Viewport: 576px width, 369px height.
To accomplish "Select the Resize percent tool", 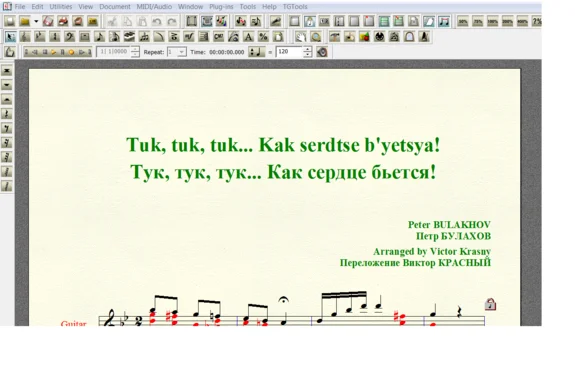I will pyautogui.click(x=263, y=37).
